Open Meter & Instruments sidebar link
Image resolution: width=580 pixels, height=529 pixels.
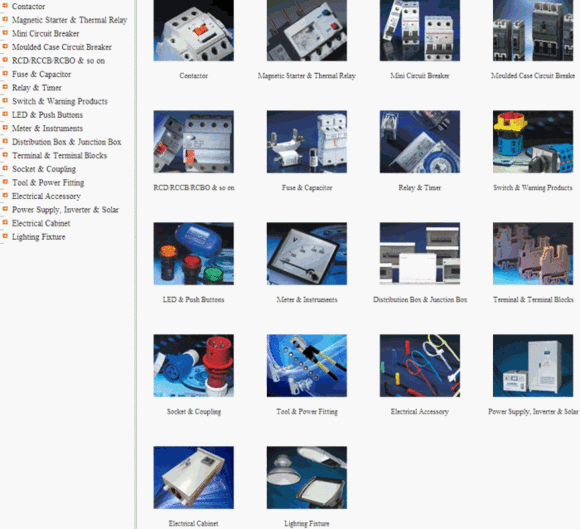[47, 128]
